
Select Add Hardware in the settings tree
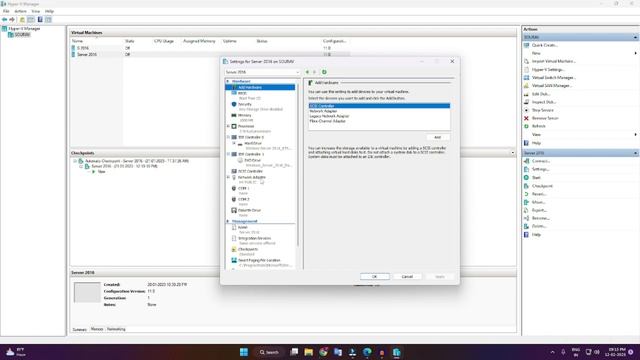pyautogui.click(x=260, y=87)
